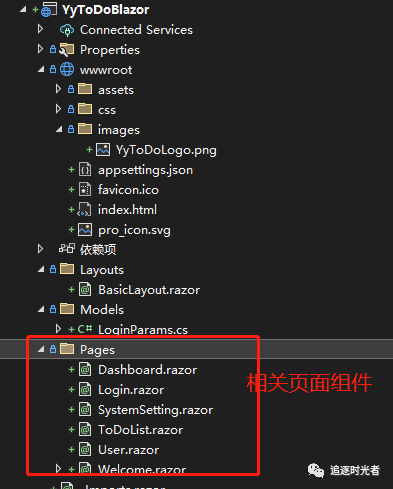Image resolution: width=393 pixels, height=489 pixels.
Task: Collapse the images folder
Action: [x=59, y=130]
